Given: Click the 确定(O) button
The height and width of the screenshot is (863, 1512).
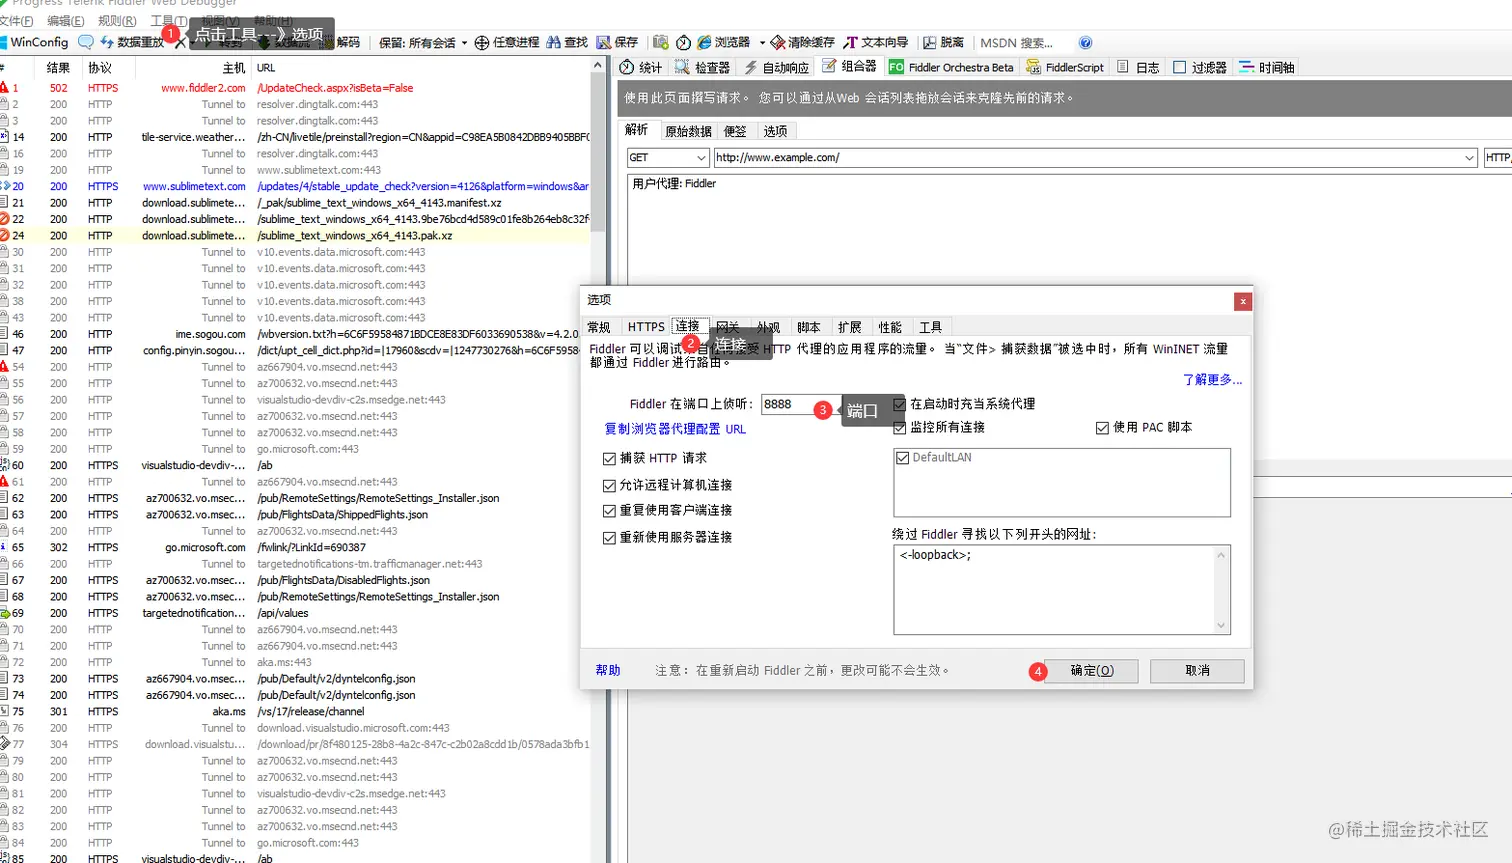Looking at the screenshot, I should click(x=1092, y=670).
